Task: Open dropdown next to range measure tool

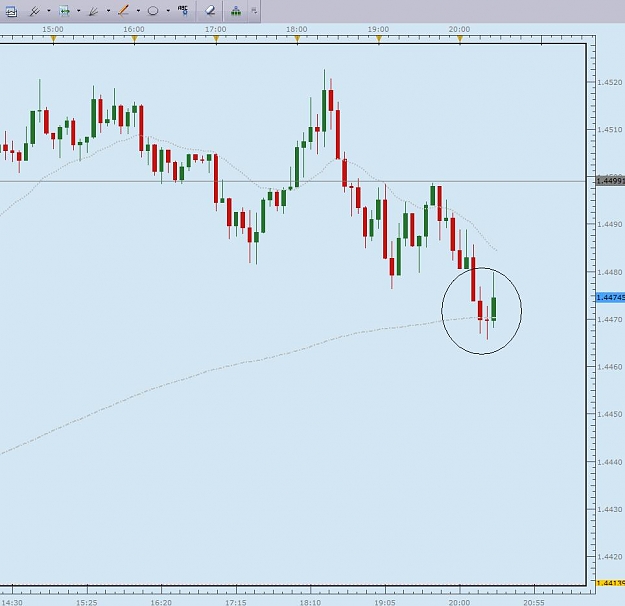Action: click(x=79, y=11)
